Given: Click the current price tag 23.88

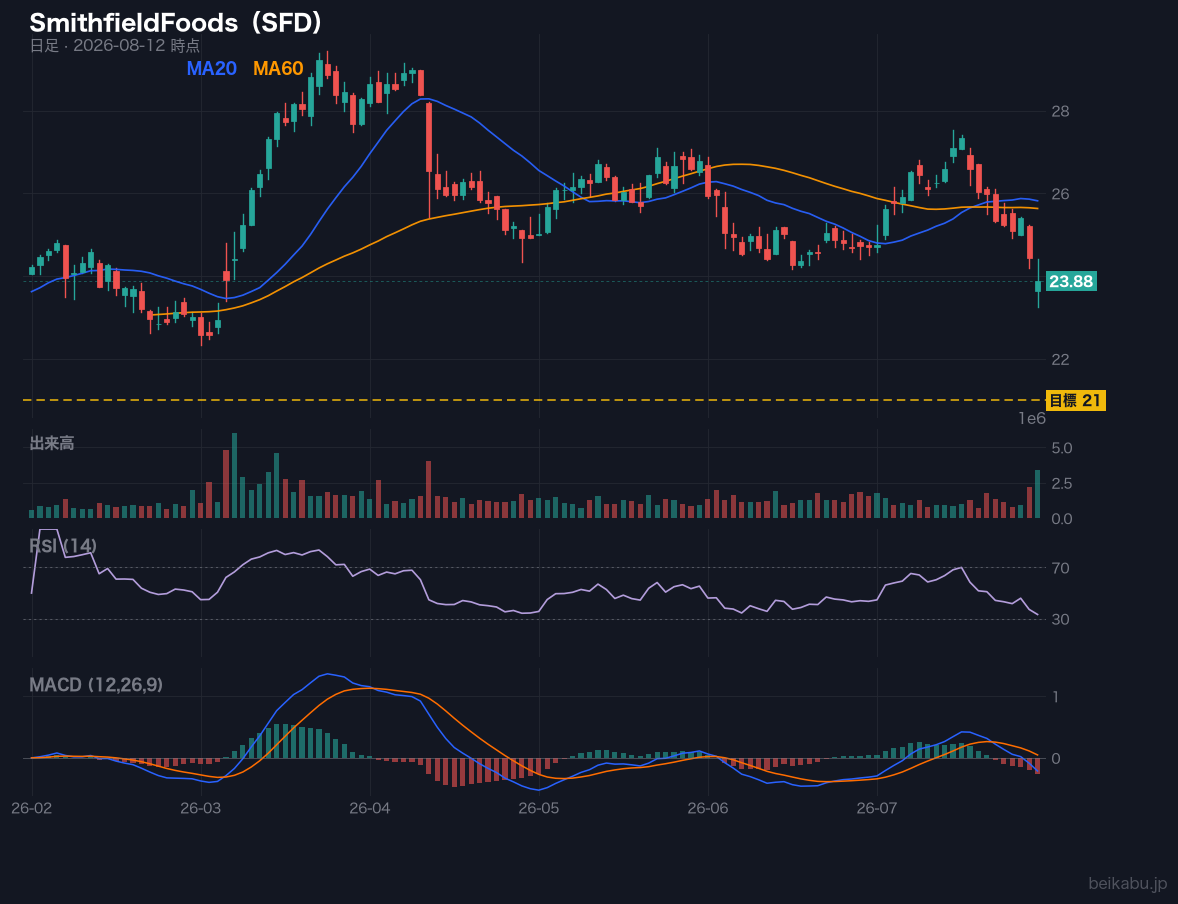Looking at the screenshot, I should pyautogui.click(x=1071, y=282).
